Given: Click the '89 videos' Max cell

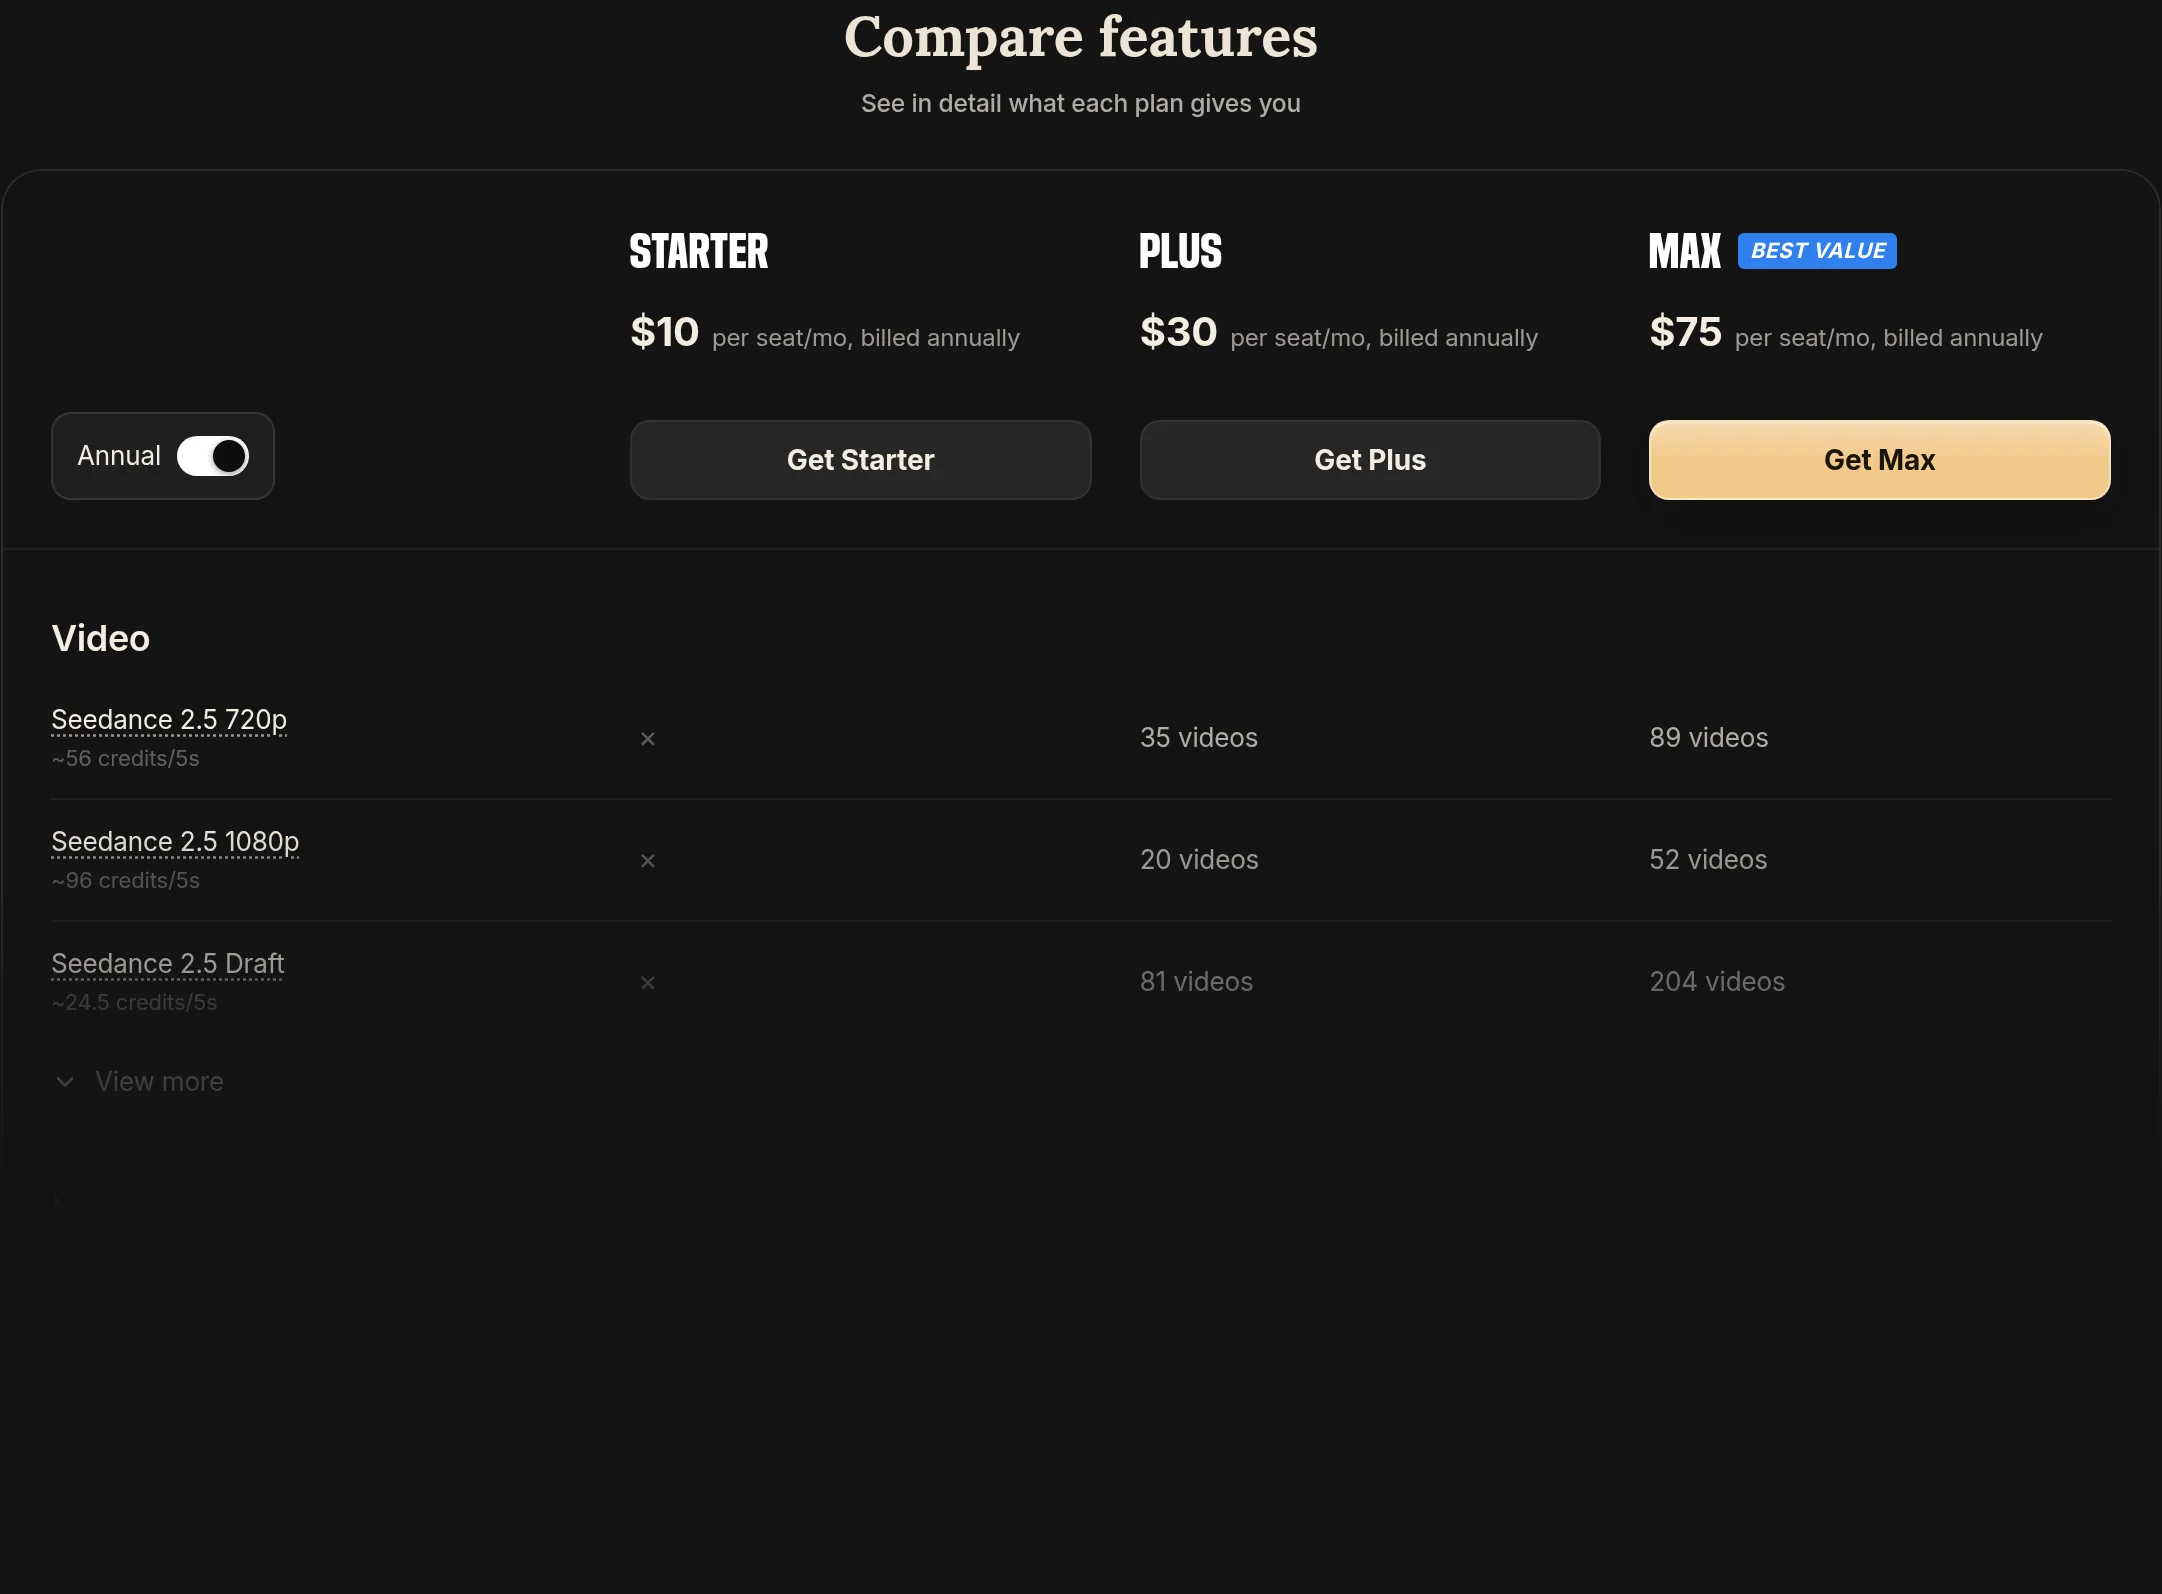Looking at the screenshot, I should 1709,738.
